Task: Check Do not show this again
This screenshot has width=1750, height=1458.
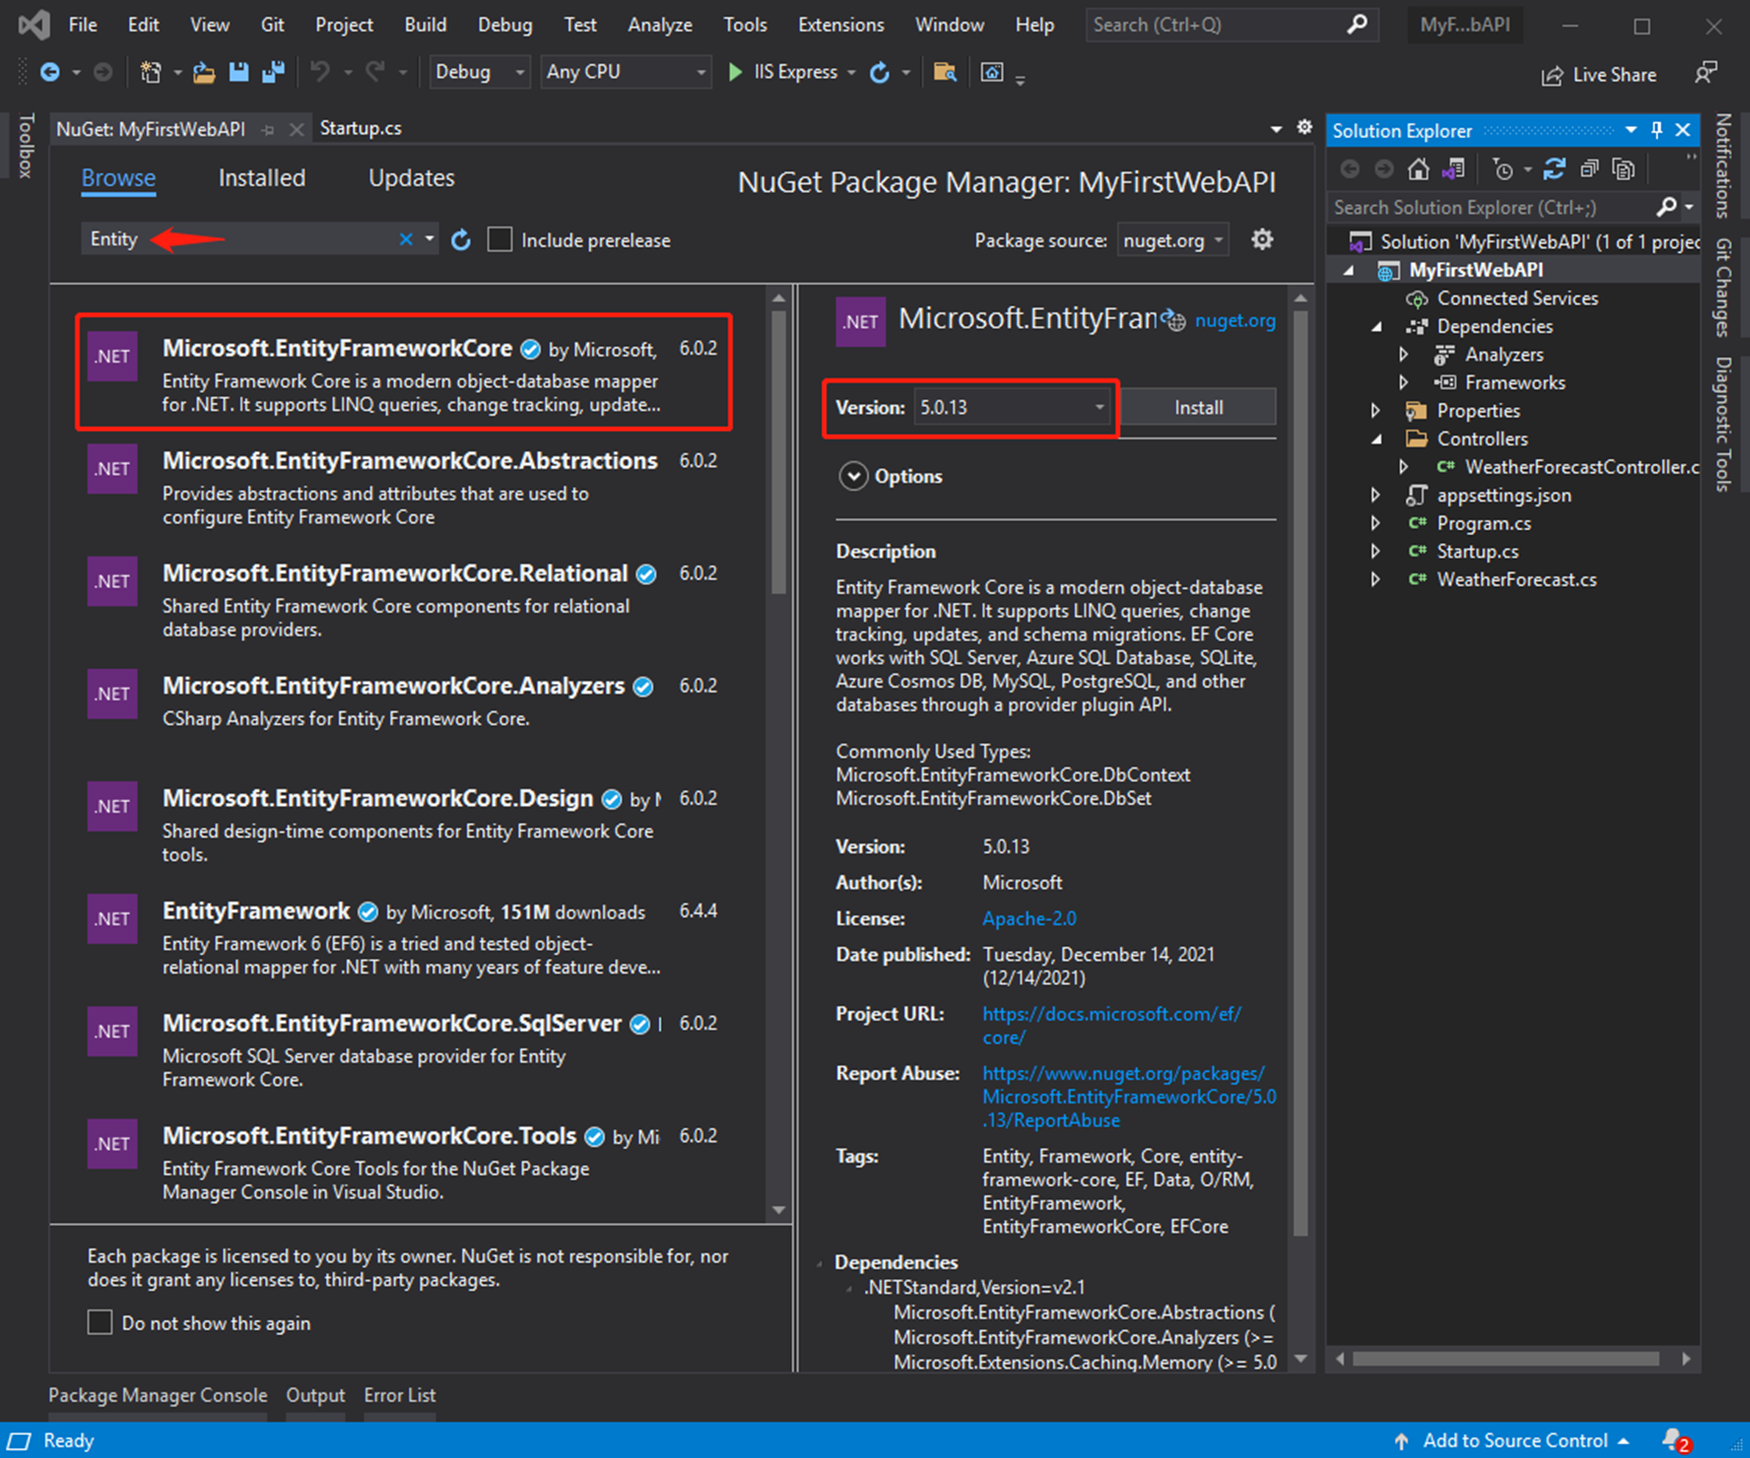Action: point(100,1323)
